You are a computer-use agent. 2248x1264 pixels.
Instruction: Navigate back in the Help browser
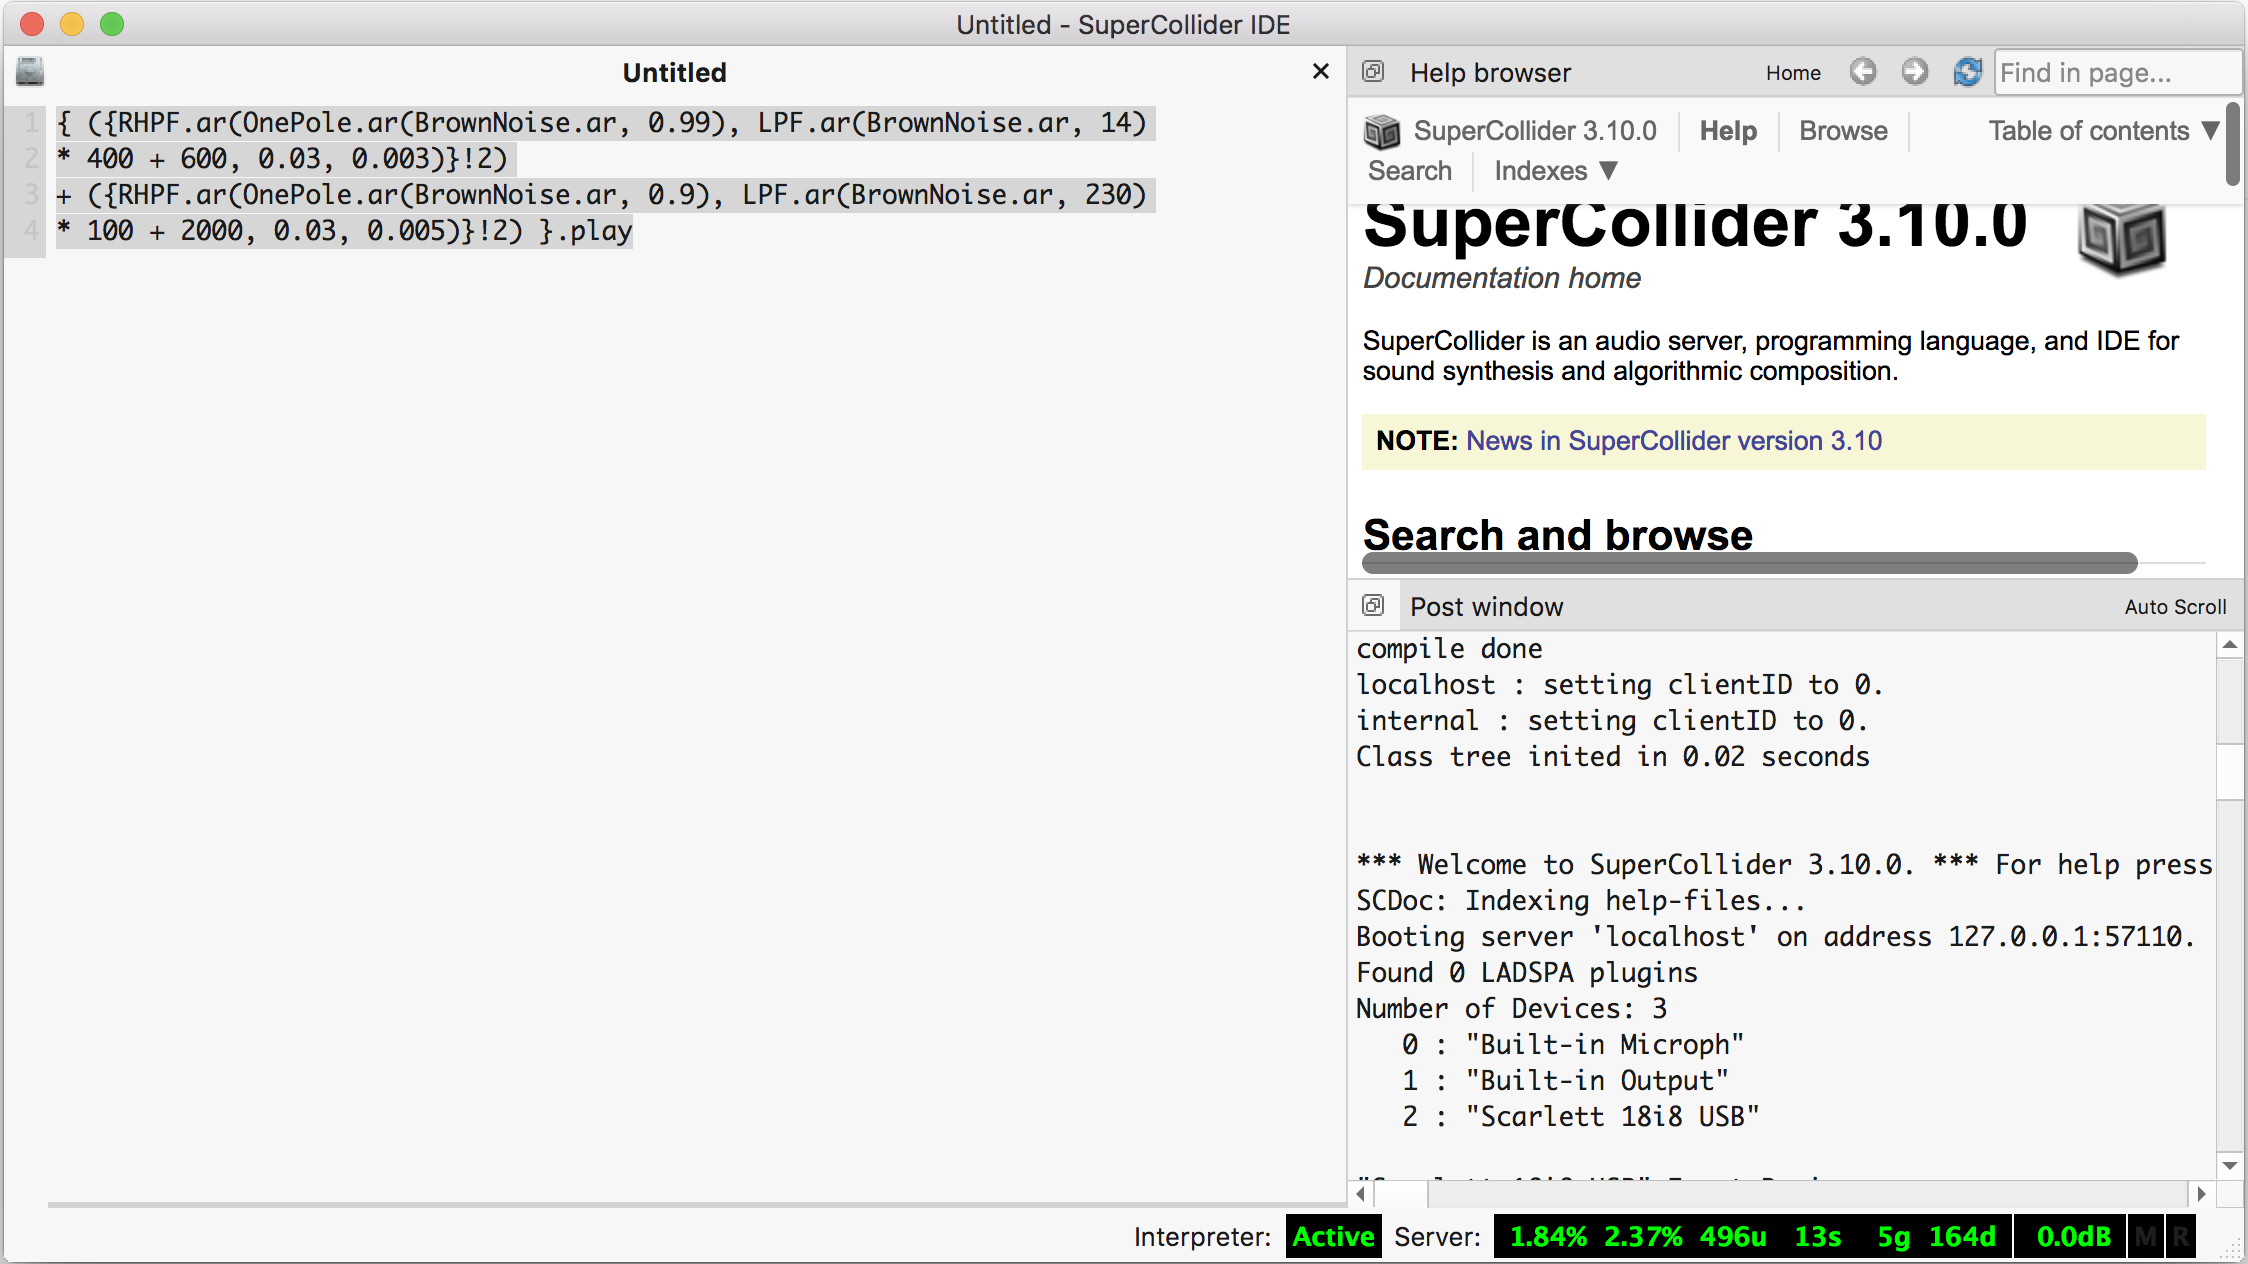pos(1862,72)
